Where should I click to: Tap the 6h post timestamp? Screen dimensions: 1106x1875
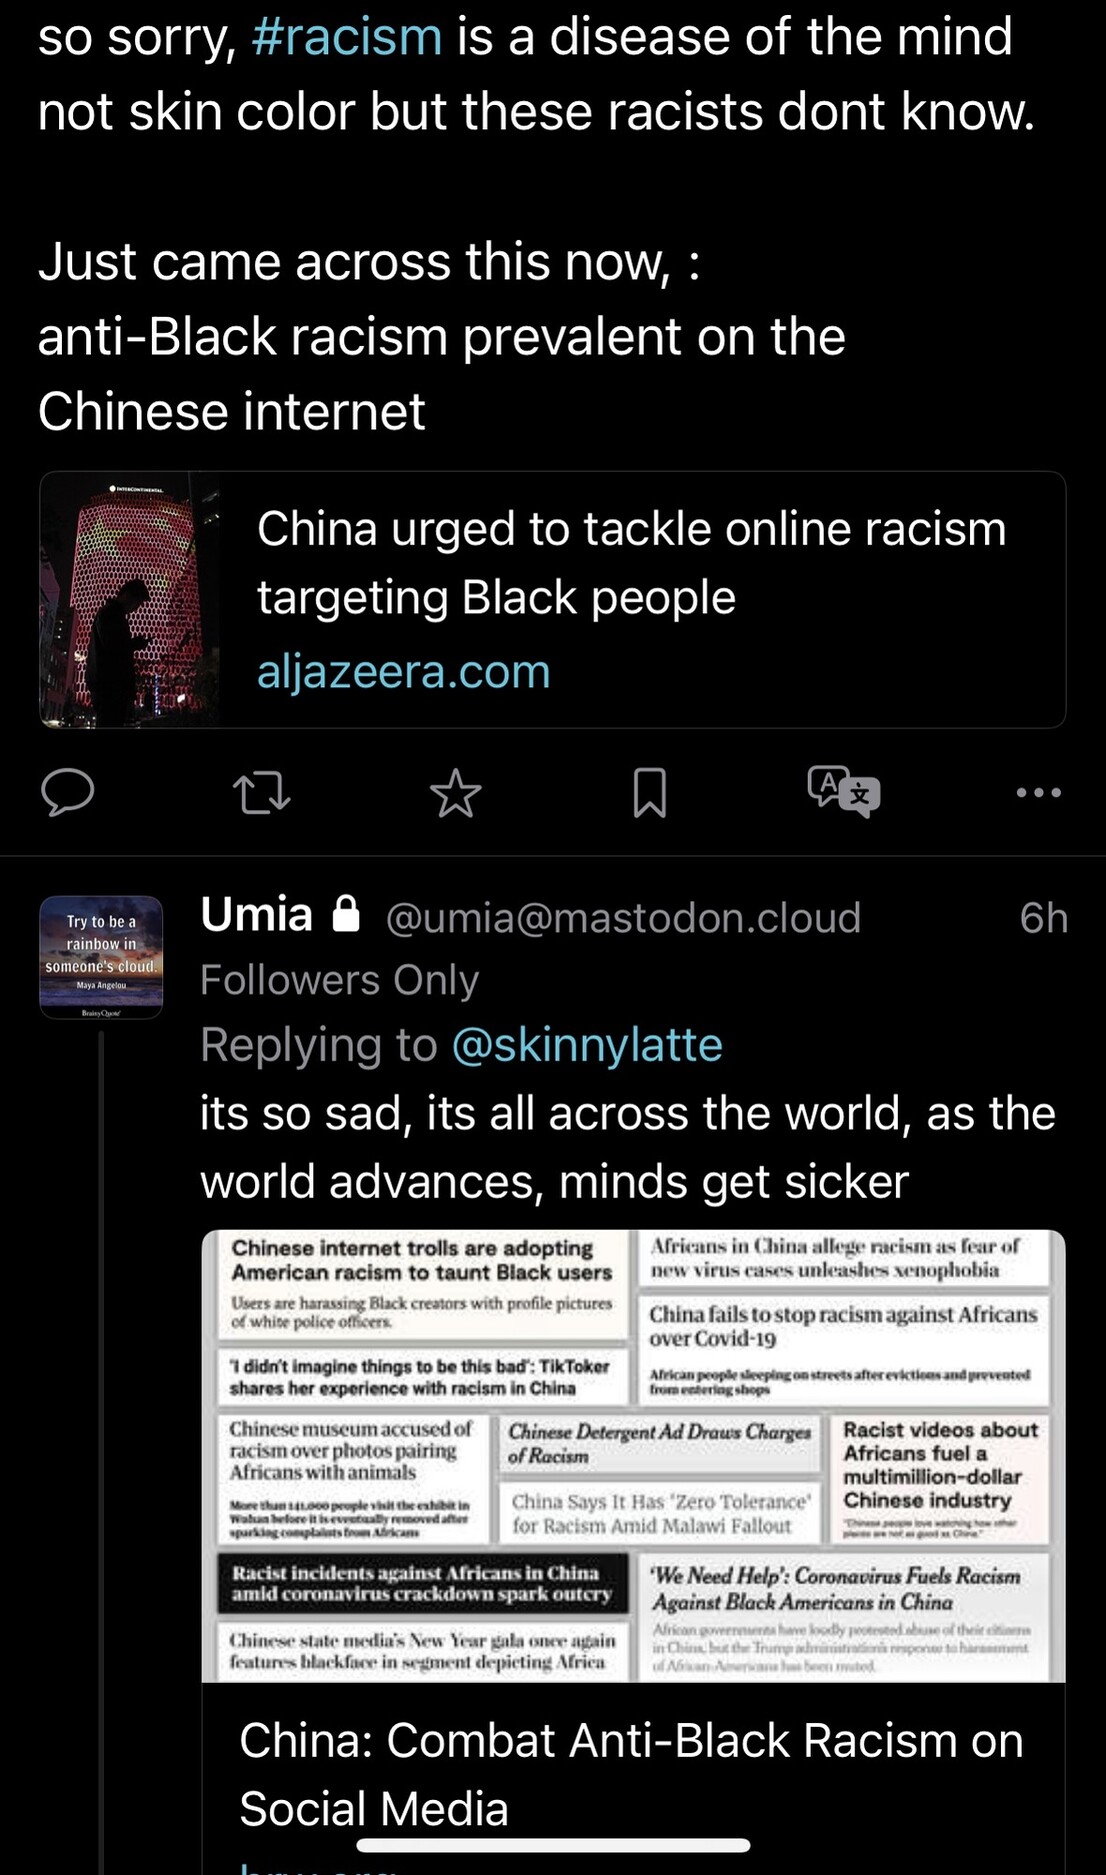click(1043, 918)
